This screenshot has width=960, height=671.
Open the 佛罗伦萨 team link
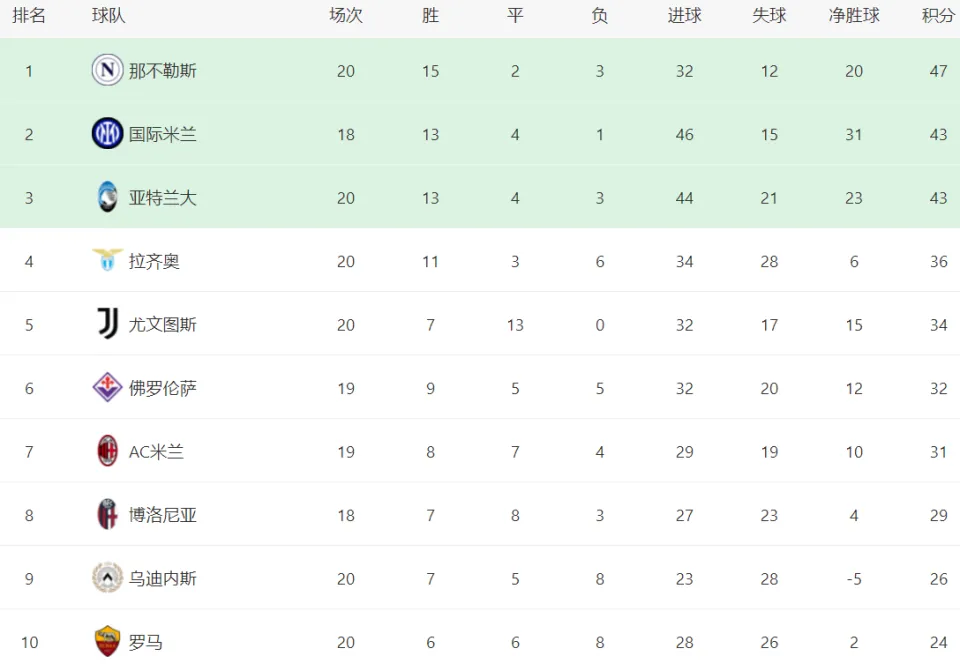click(x=163, y=388)
